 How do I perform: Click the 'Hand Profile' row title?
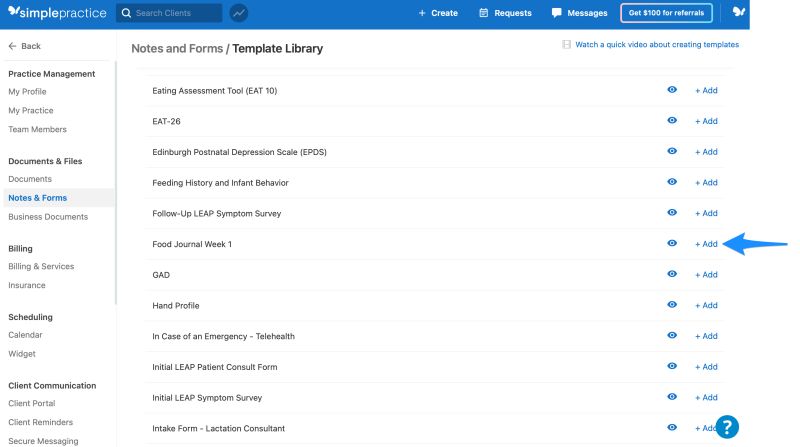(176, 305)
